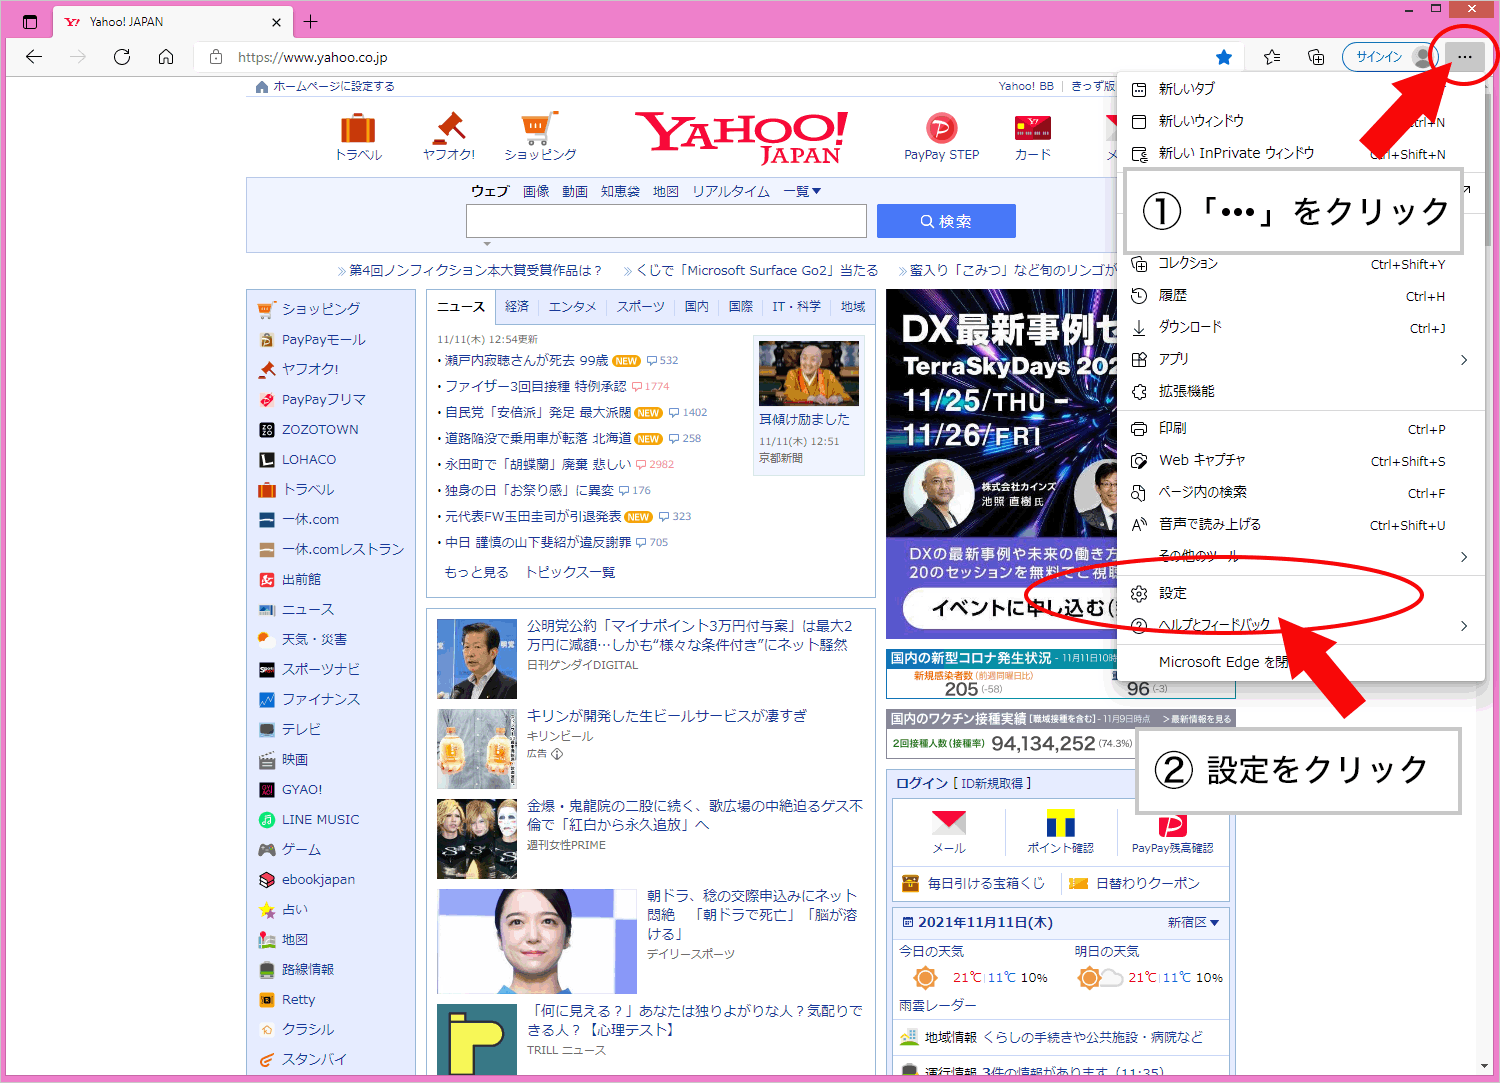1500x1083 pixels.
Task: Open 天気・災害 sidebar link
Action: pos(314,640)
